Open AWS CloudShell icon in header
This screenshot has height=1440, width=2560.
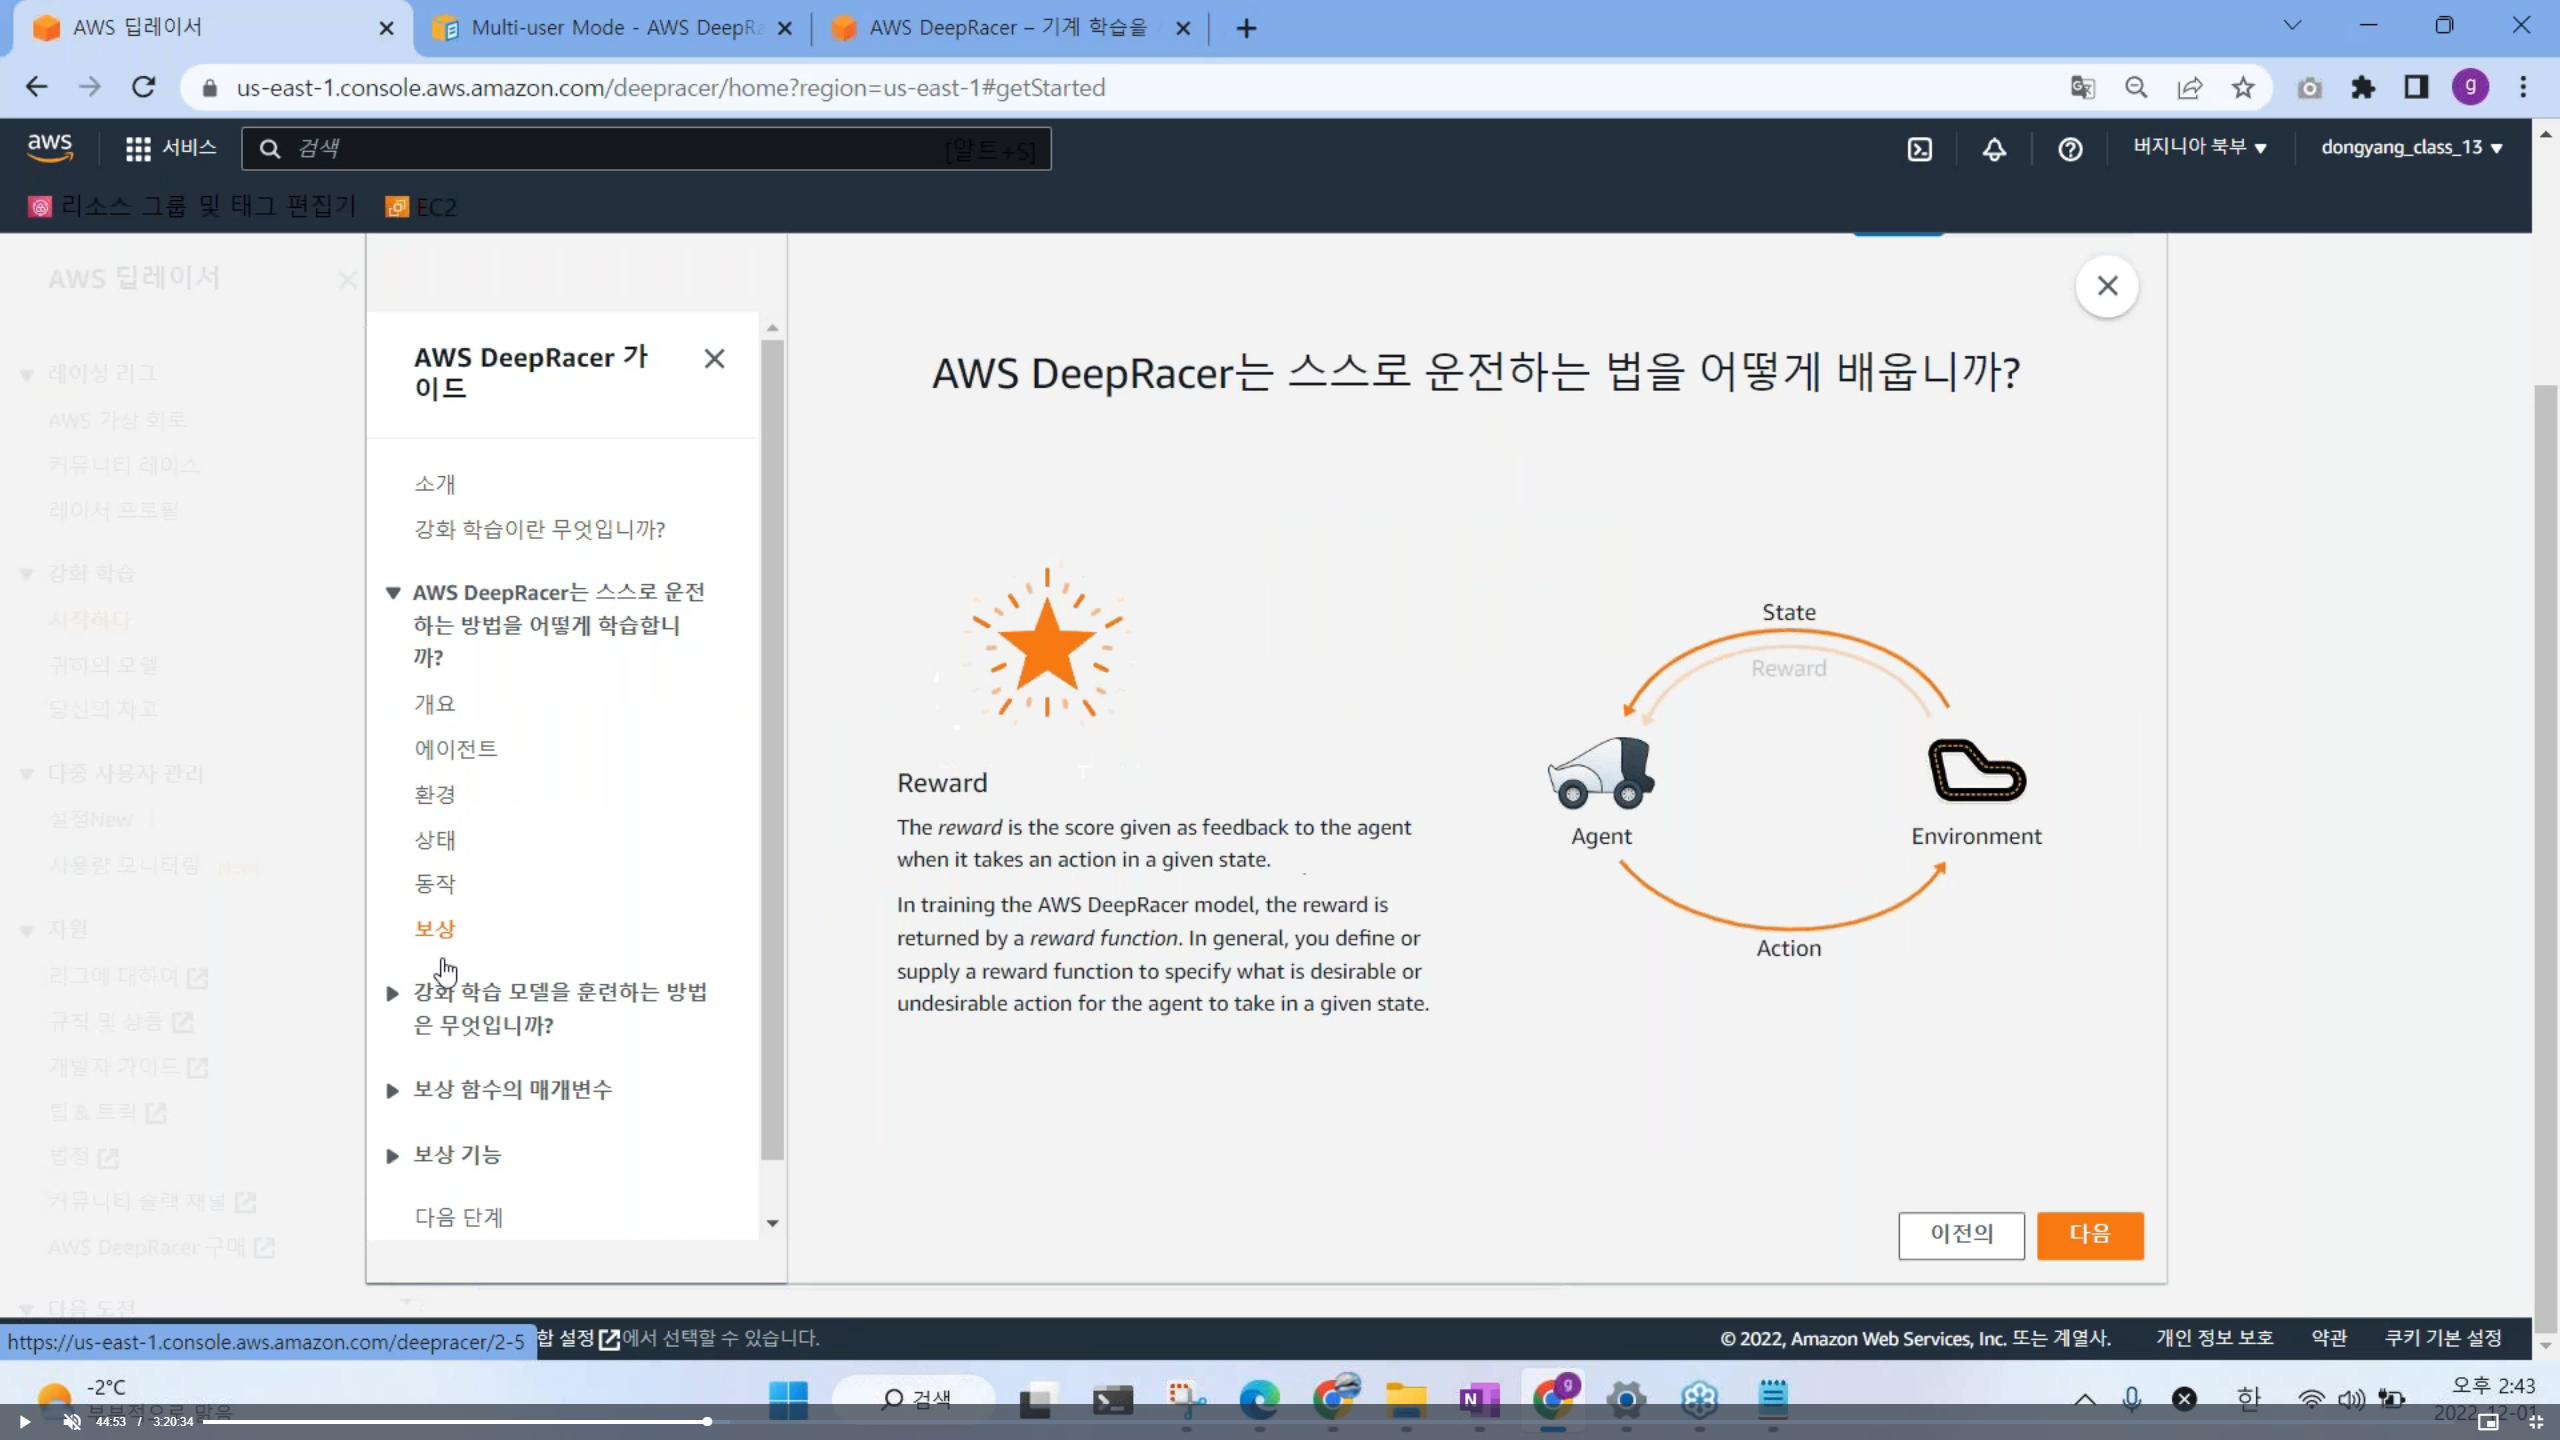1919,149
